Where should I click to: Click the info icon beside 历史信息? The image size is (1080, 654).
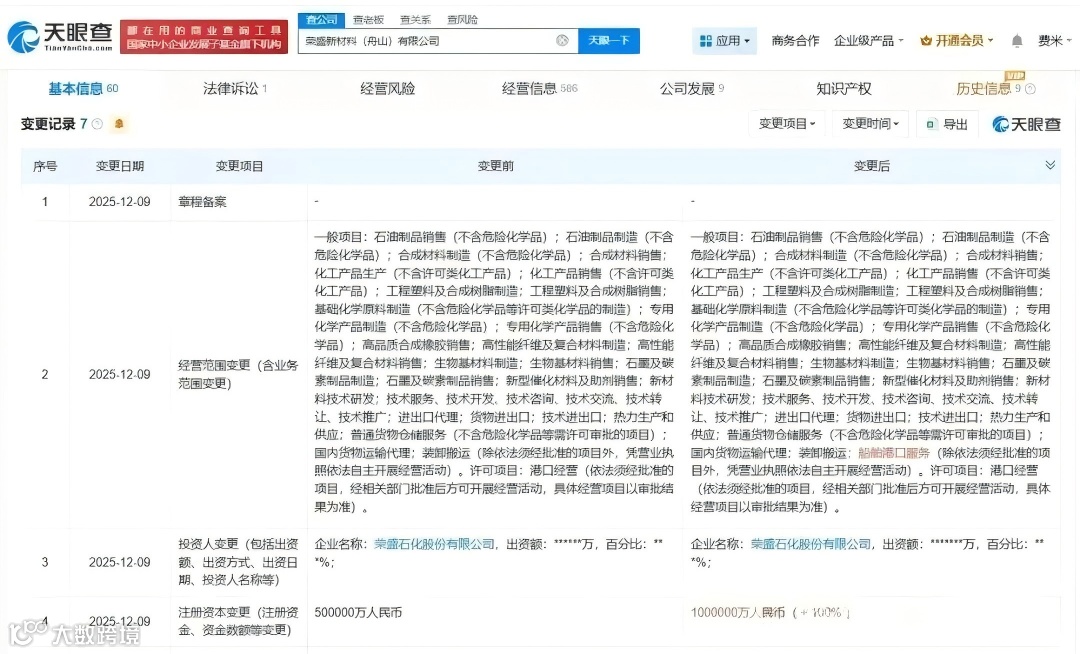pos(1030,89)
